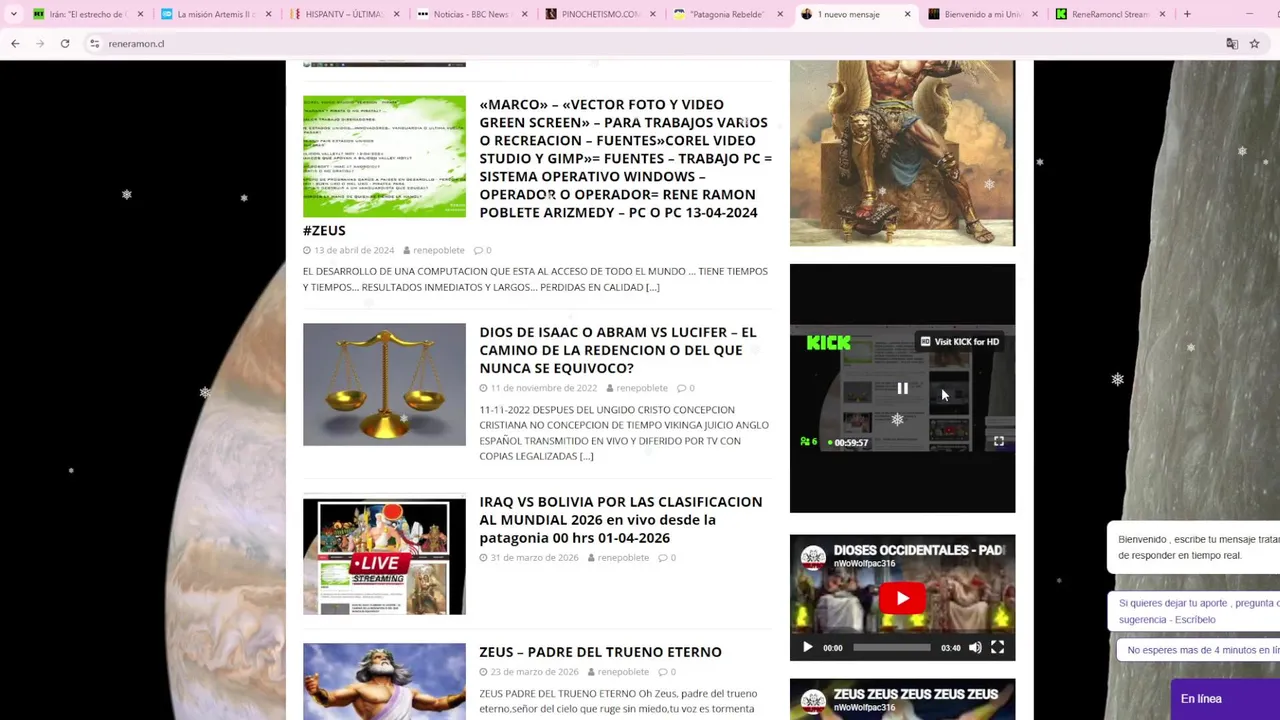
Task: Open author renepoblete under Zeus article
Action: pos(623,672)
